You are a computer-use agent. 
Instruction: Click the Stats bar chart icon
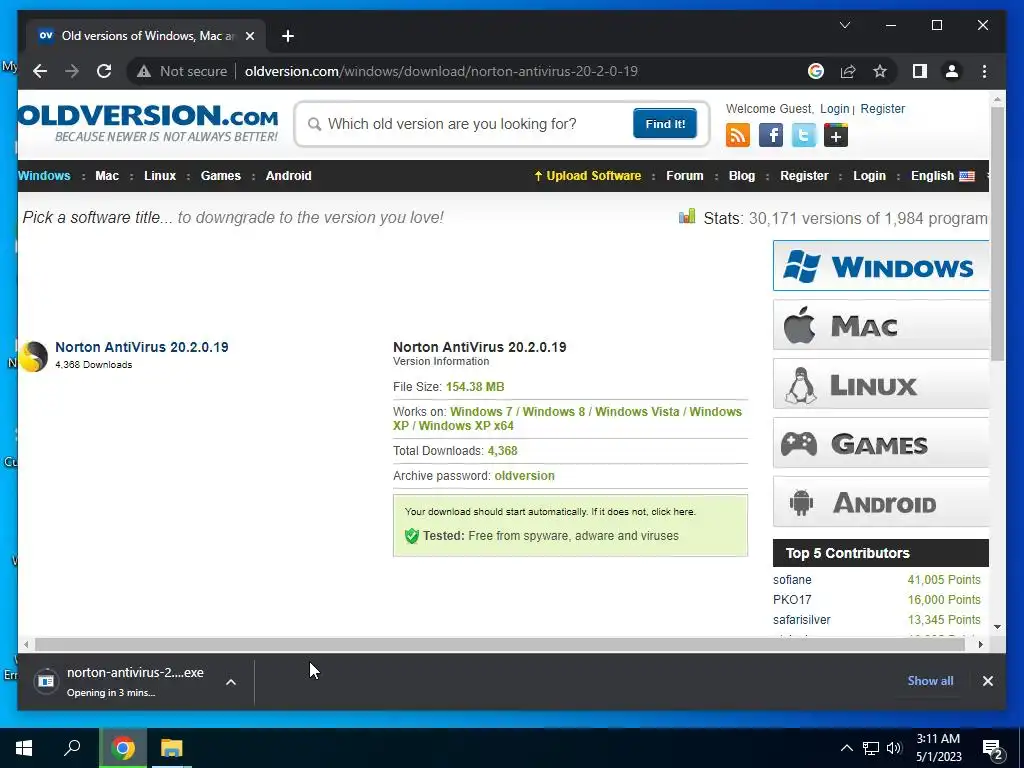tap(687, 217)
